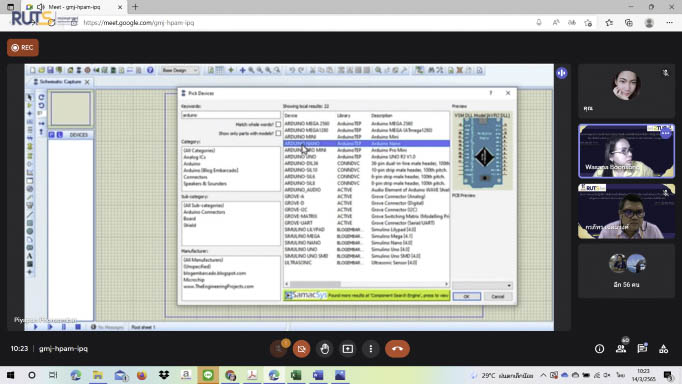Select www.TheEngineeringProjects.com manufacturer
Image resolution: width=682 pixels, height=384 pixels.
point(218,286)
